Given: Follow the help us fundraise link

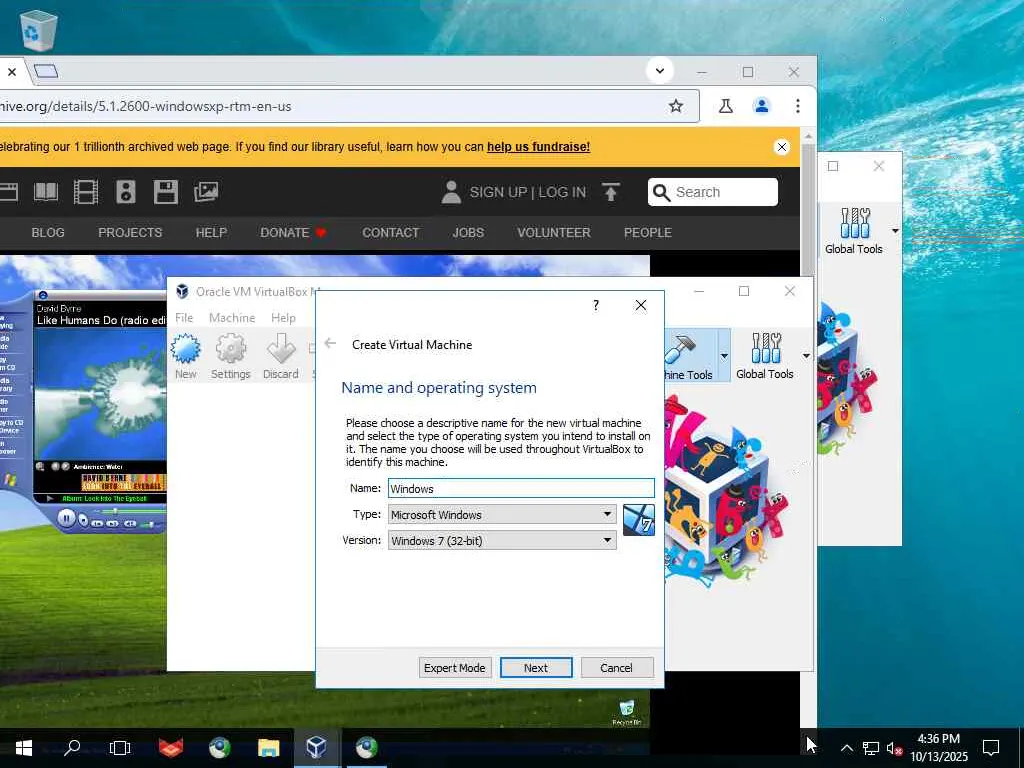Looking at the screenshot, I should pos(538,147).
